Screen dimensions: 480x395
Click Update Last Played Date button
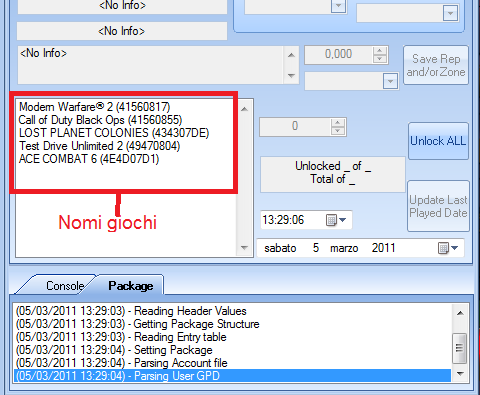[x=438, y=206]
